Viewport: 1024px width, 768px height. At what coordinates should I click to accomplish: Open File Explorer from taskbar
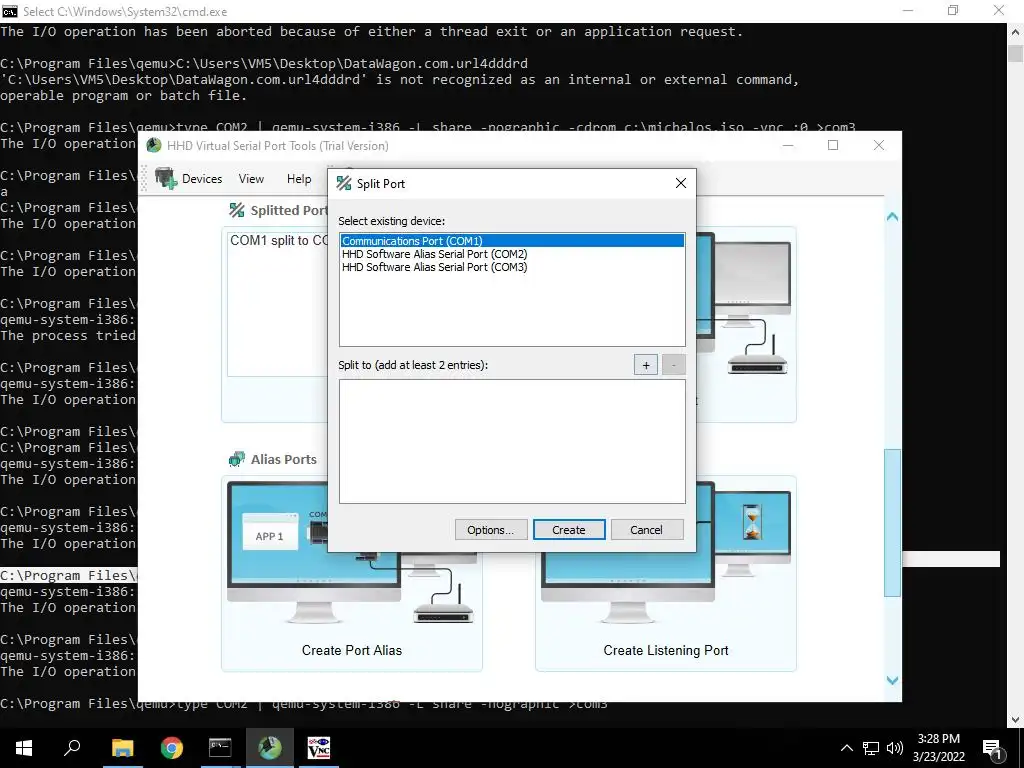[122, 748]
